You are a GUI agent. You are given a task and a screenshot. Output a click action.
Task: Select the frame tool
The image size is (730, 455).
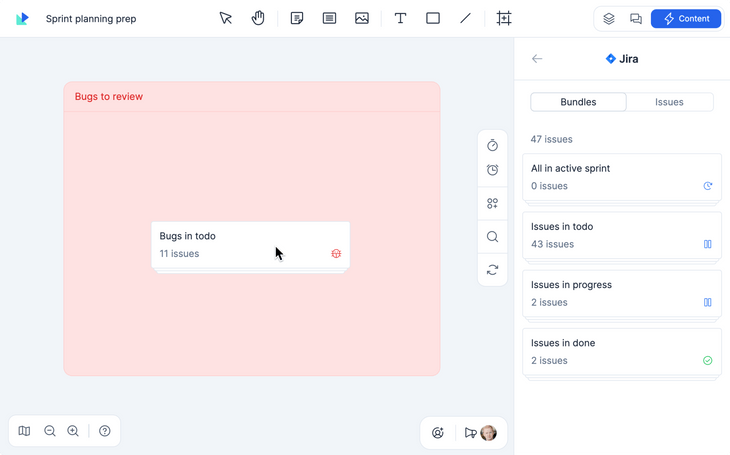click(504, 19)
